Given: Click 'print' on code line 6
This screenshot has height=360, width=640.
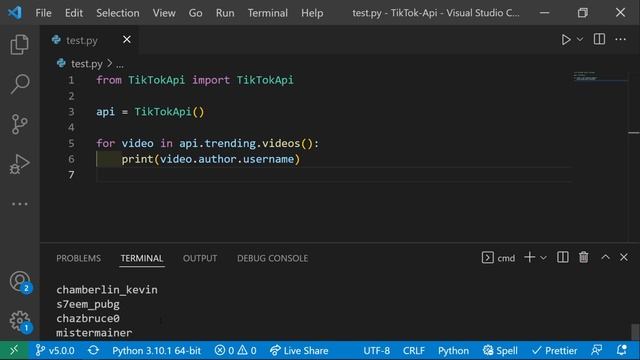Looking at the screenshot, I should (x=137, y=159).
